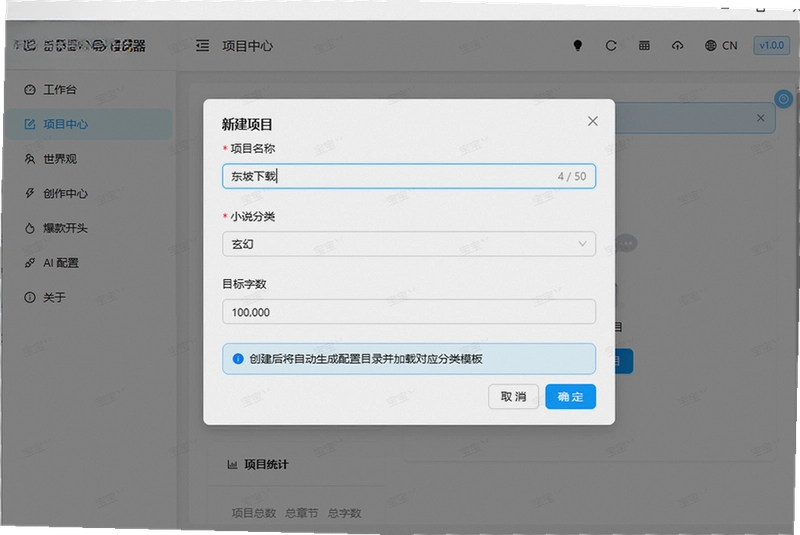Open the table layout icon in header

(644, 45)
